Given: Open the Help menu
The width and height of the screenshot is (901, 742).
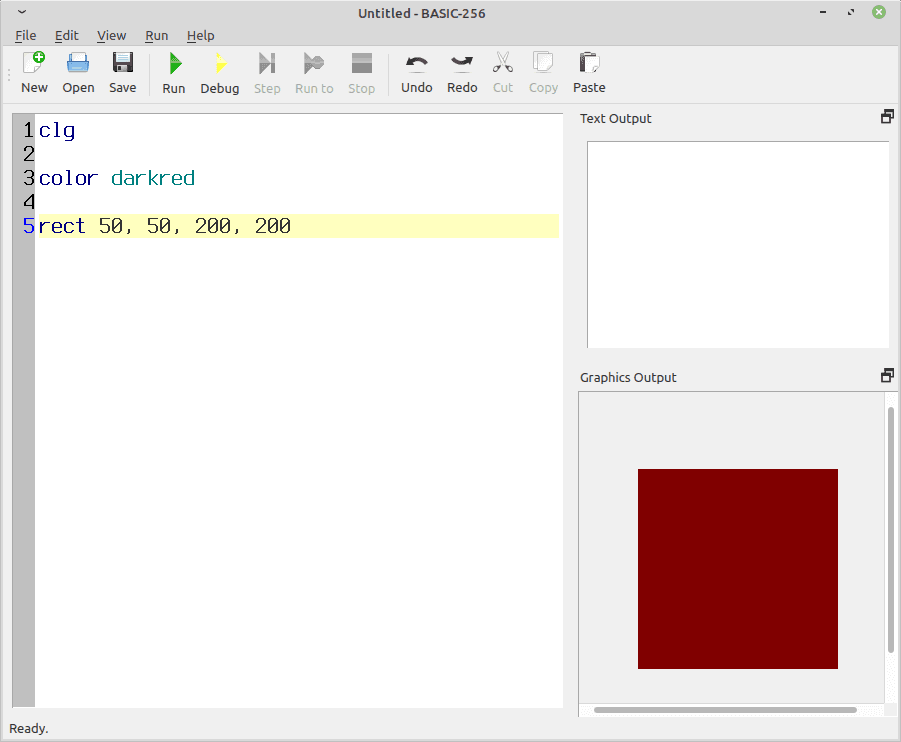Looking at the screenshot, I should (200, 35).
